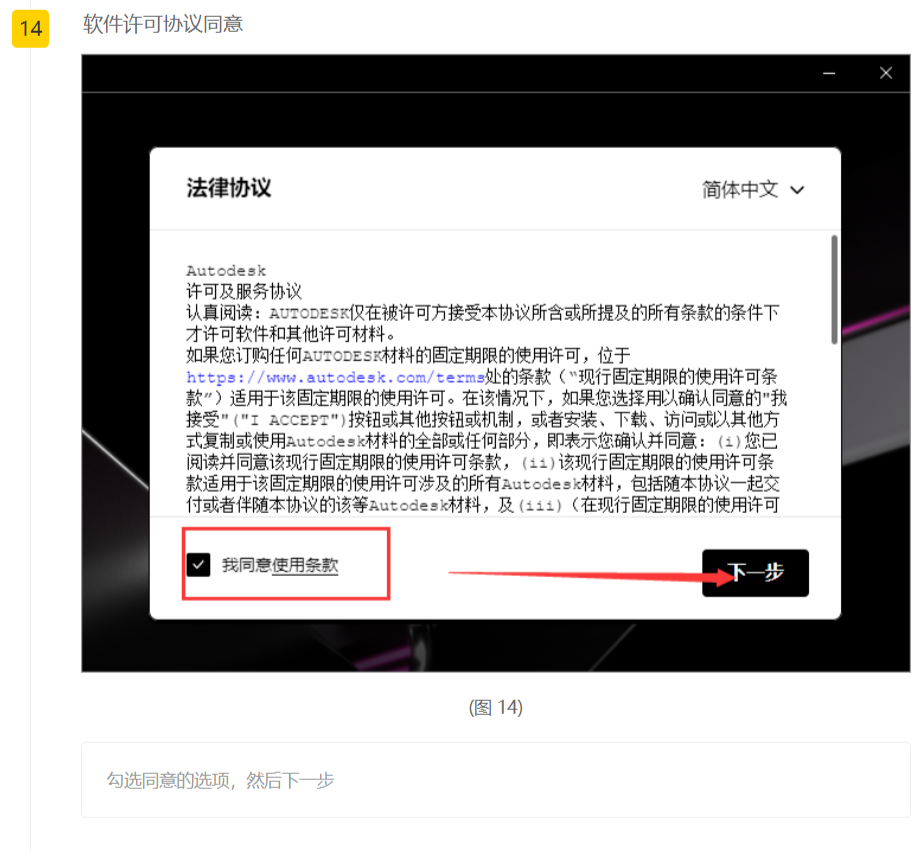
Task: Click the agreement text scrollbar thumb
Action: (x=834, y=290)
